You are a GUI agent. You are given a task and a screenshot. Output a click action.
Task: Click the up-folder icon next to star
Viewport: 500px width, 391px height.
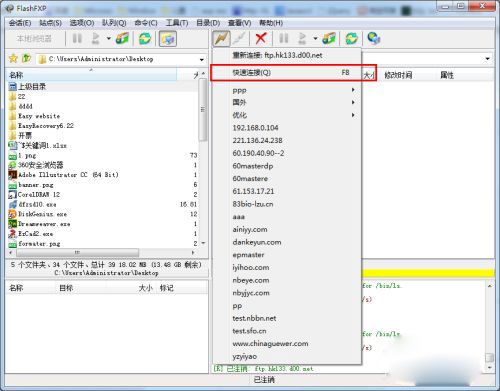(x=26, y=58)
